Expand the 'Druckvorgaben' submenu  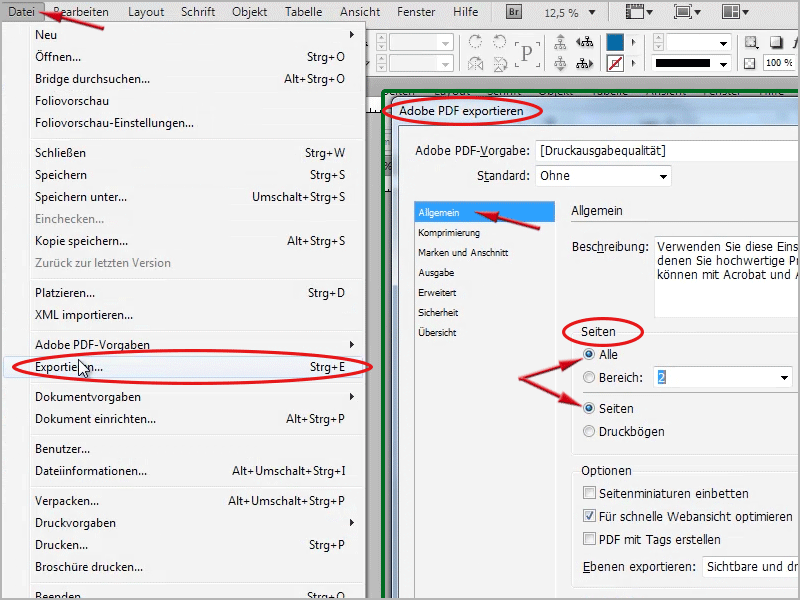pos(352,522)
